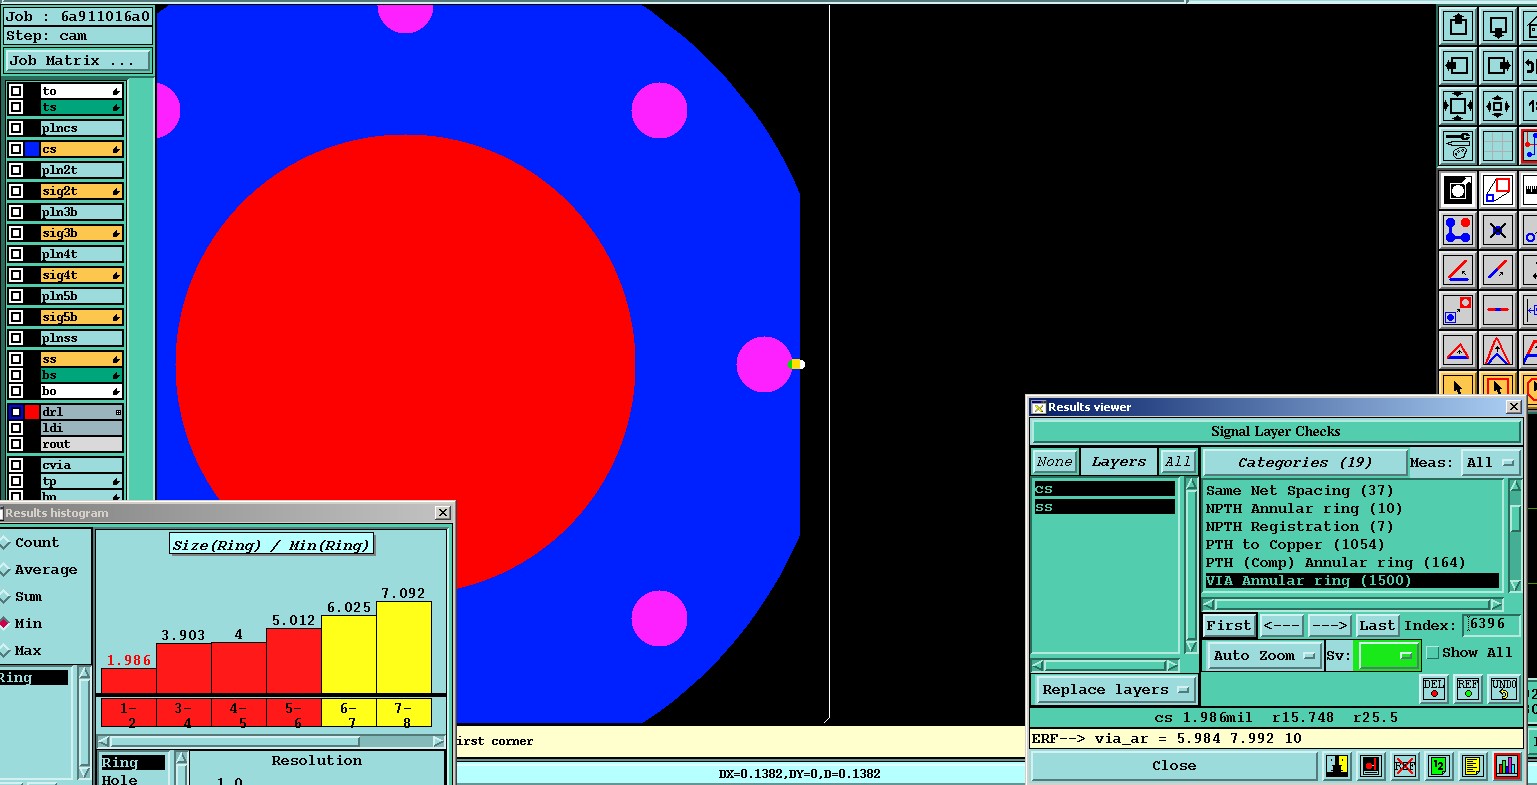This screenshot has width=1537, height=785.
Task: Click the tall red-blue triangle icon
Action: pos(1497,350)
